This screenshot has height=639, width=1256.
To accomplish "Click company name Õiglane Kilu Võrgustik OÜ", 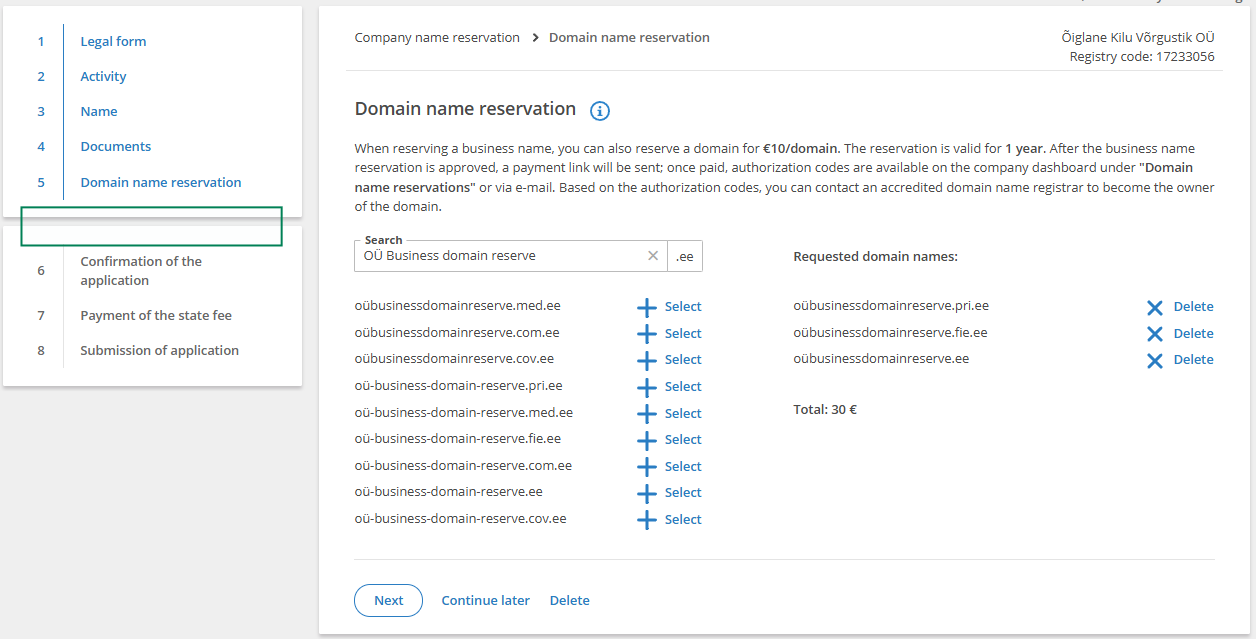I will point(1138,38).
